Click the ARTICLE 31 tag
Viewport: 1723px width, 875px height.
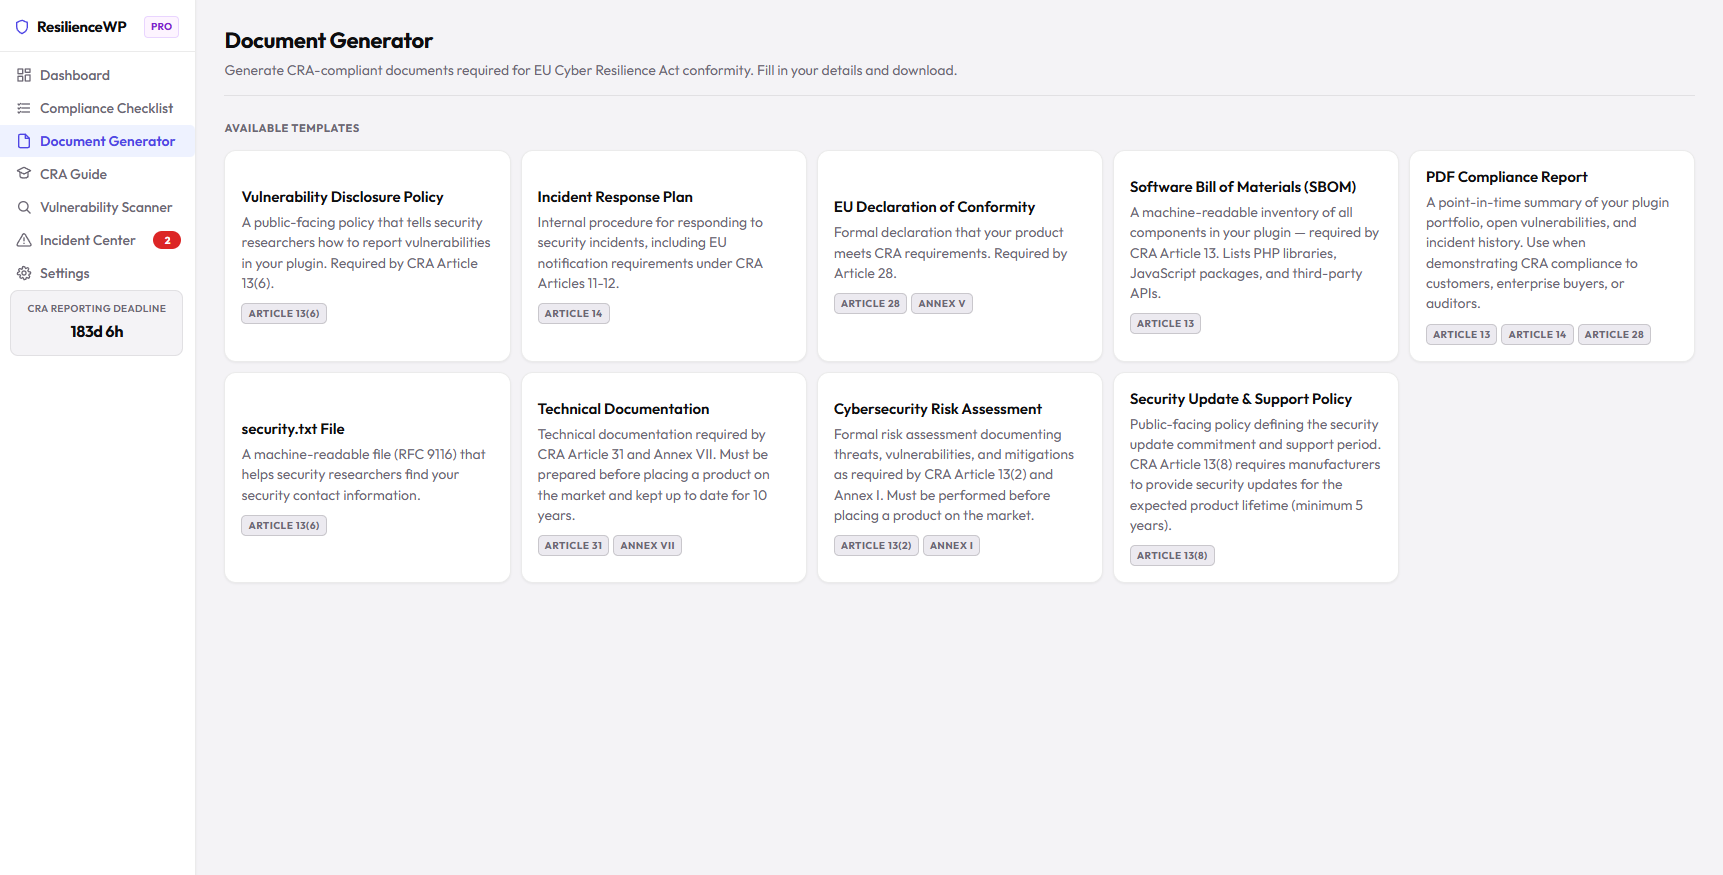pos(573,546)
